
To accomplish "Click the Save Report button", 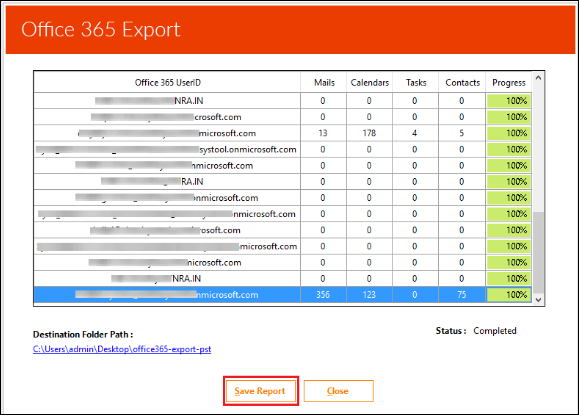I will coord(261,391).
